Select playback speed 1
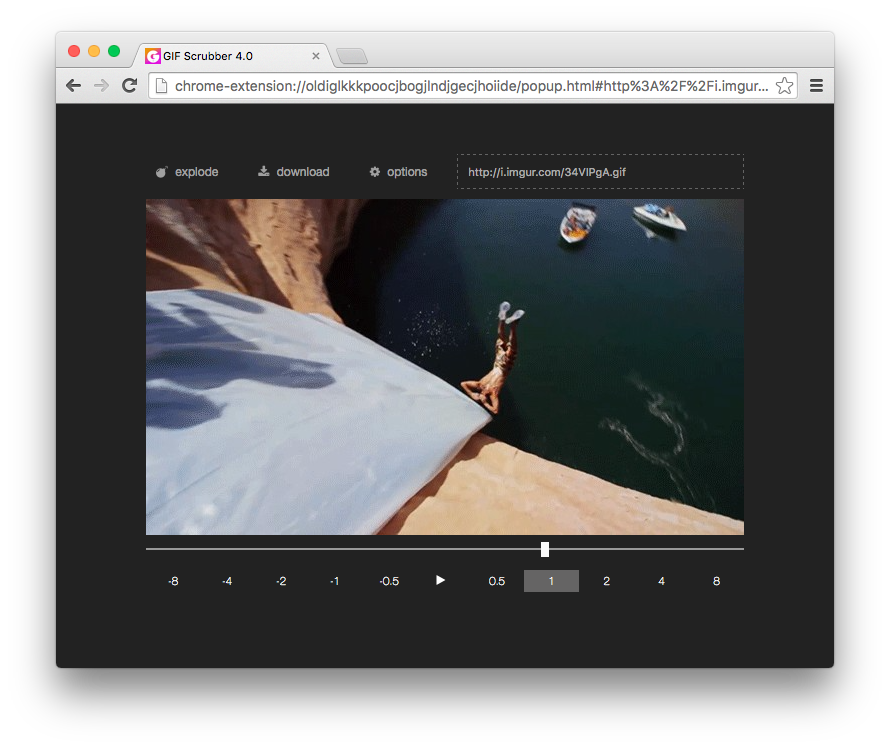The width and height of the screenshot is (890, 748). 551,581
